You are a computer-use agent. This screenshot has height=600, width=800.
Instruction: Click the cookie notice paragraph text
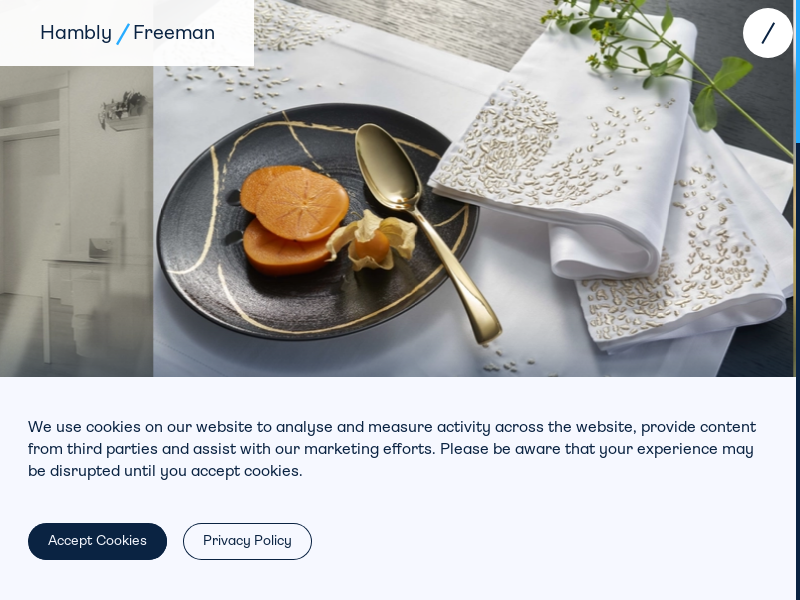coord(392,449)
